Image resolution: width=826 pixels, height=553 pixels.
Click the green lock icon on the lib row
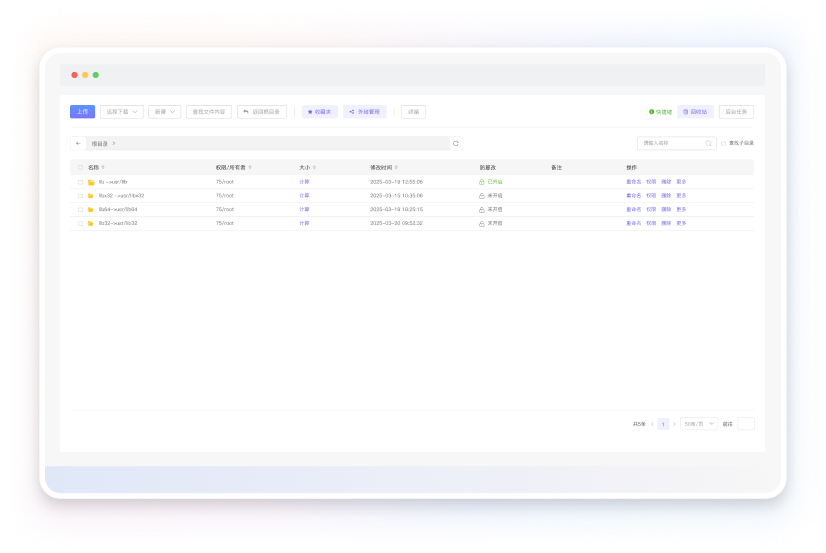(482, 182)
